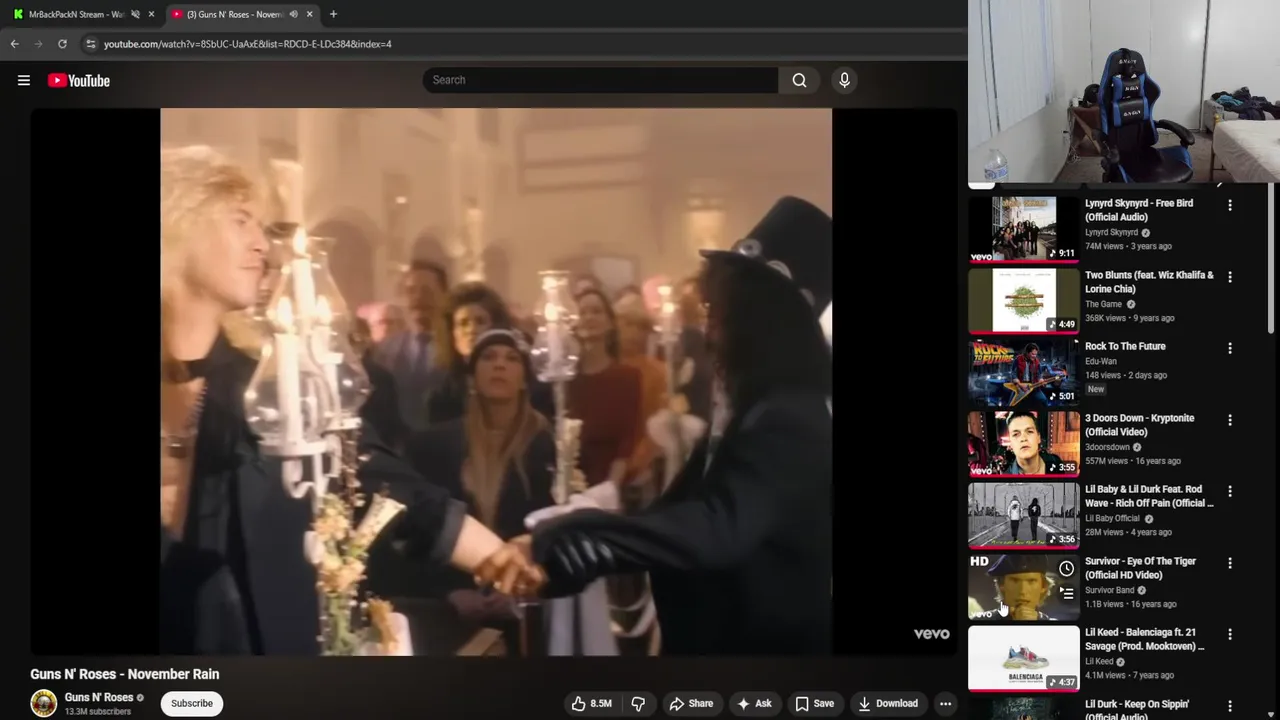1280x720 pixels.
Task: Click The Game channel name
Action: [1103, 304]
